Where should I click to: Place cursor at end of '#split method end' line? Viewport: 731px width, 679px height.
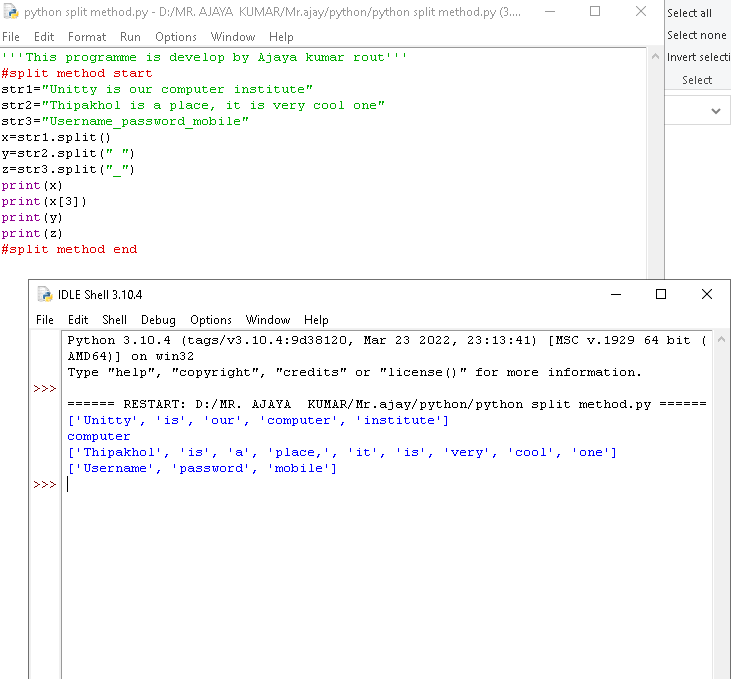pos(138,249)
